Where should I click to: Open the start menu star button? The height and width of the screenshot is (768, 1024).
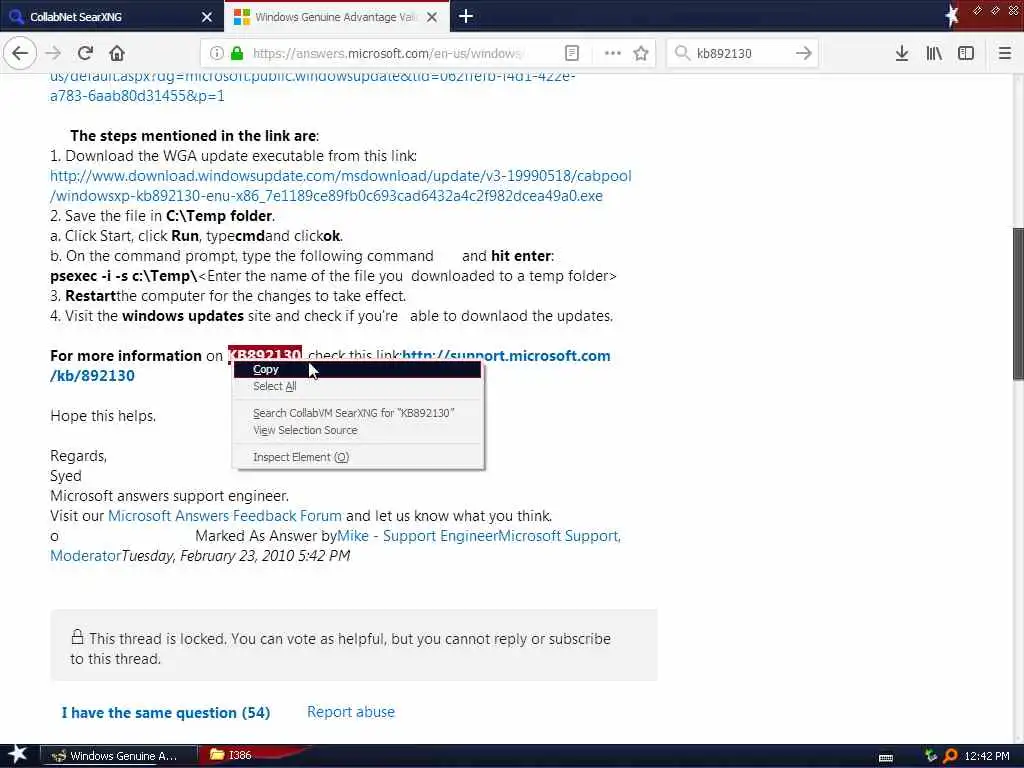tap(17, 755)
